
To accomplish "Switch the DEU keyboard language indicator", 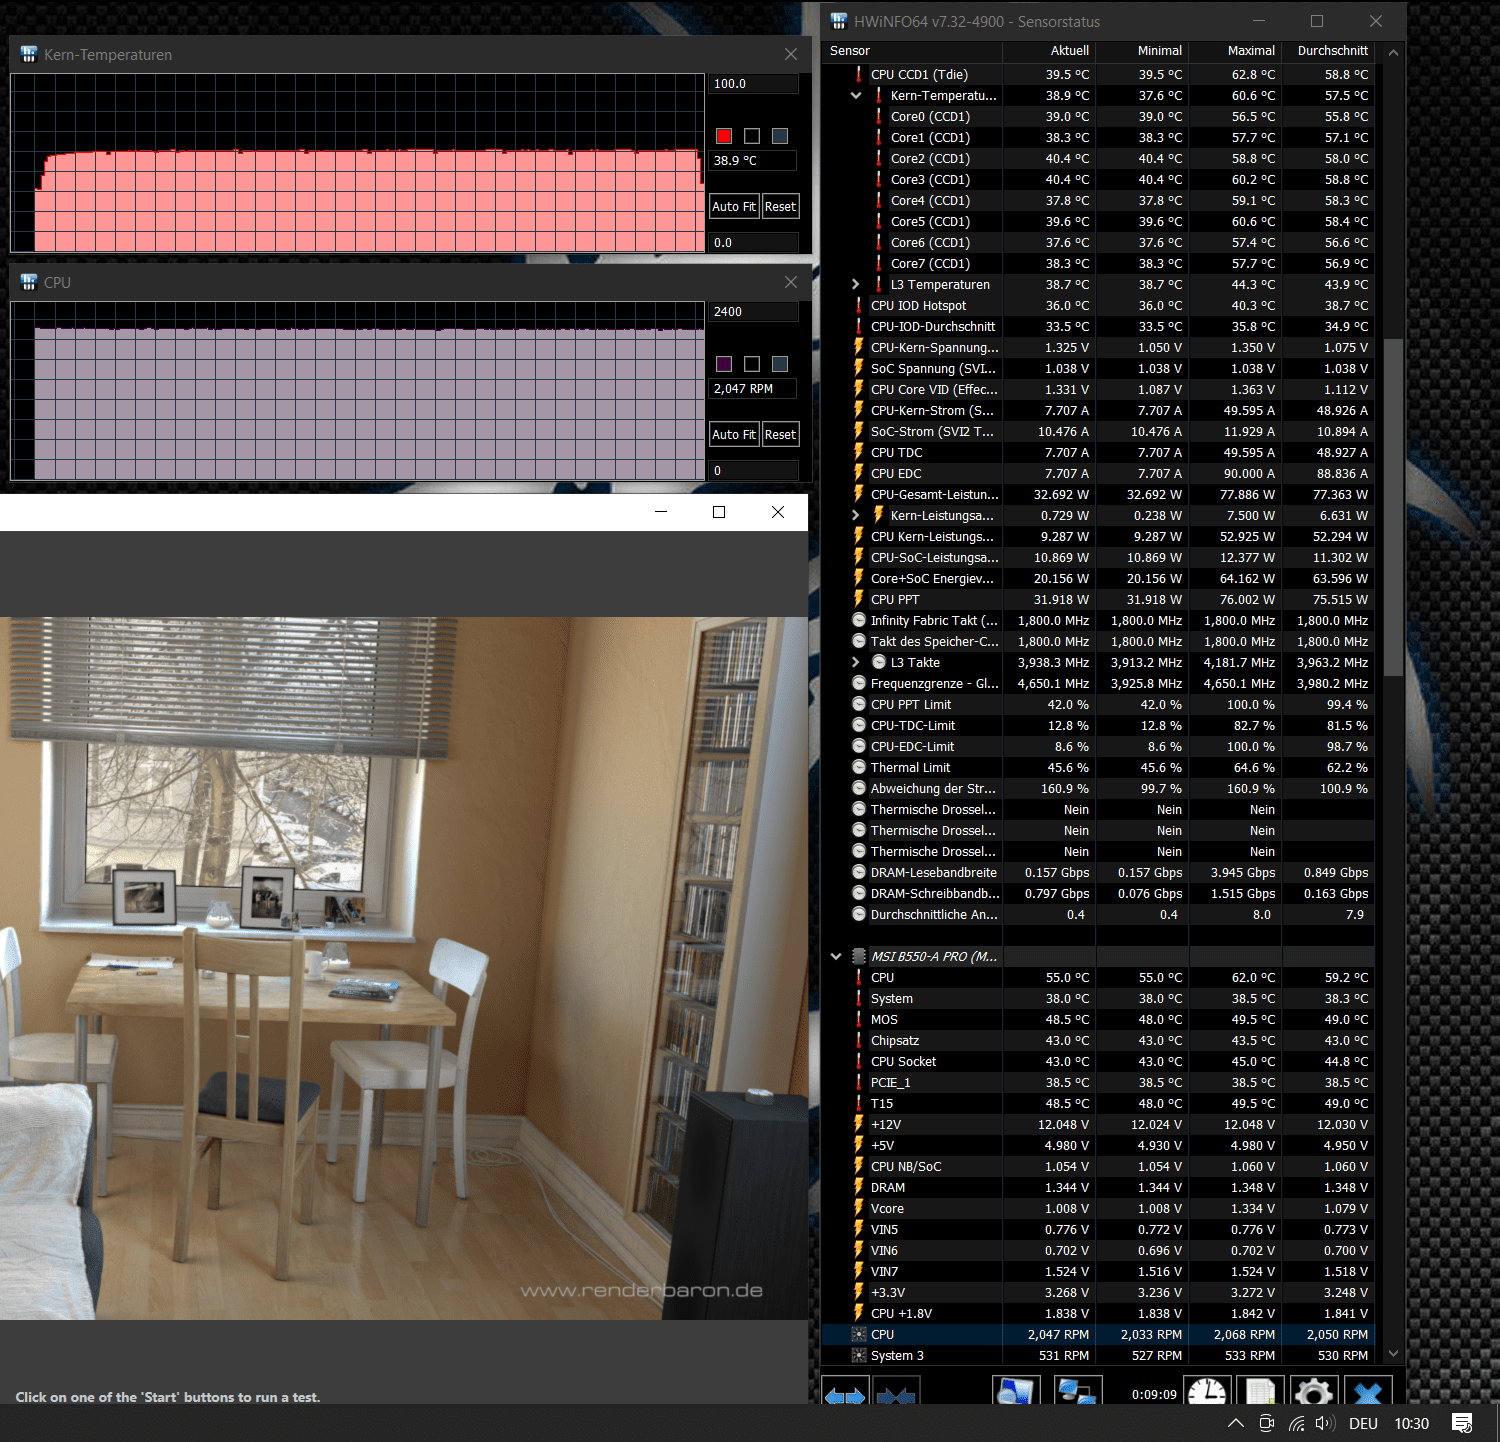I will [x=1363, y=1423].
